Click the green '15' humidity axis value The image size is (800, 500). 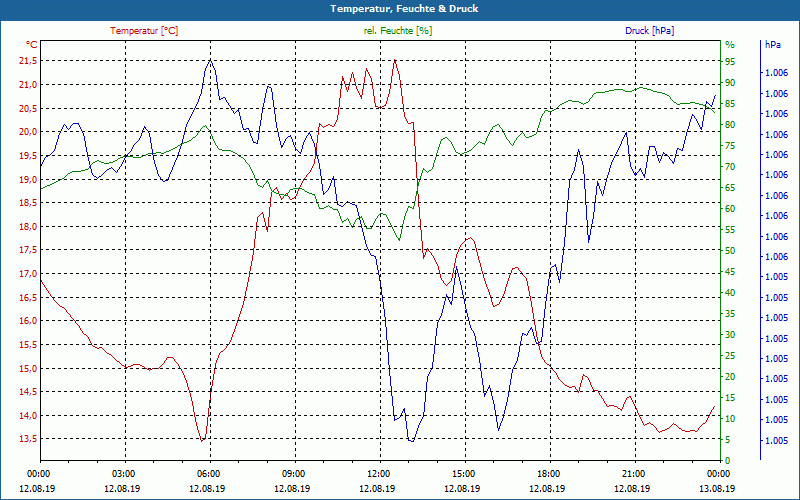(730, 398)
